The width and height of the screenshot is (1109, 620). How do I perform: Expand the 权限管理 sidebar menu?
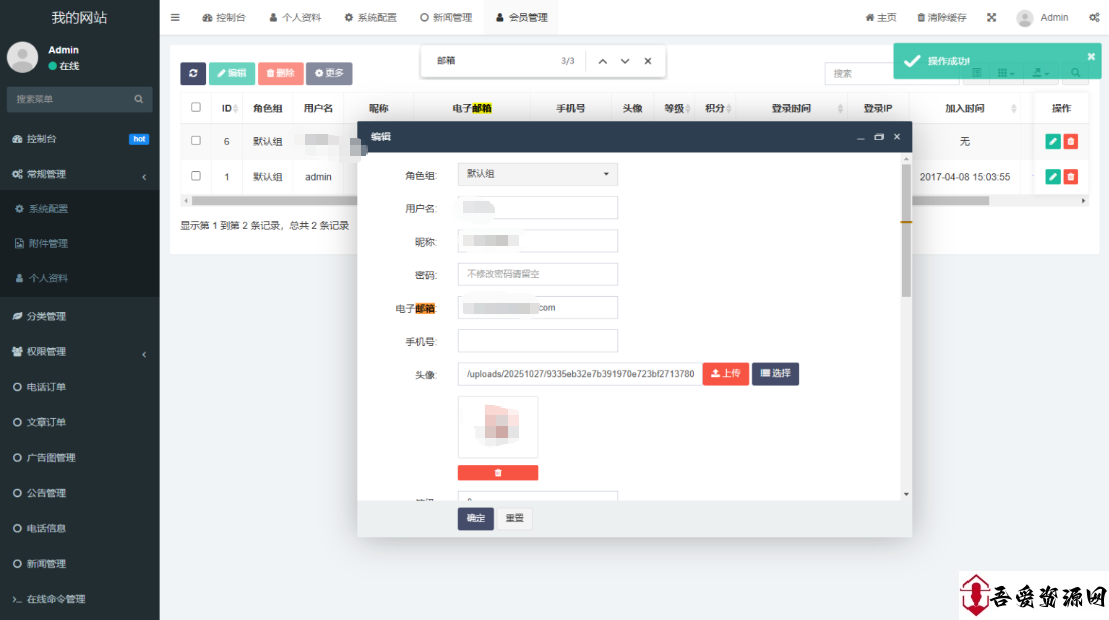[x=80, y=352]
